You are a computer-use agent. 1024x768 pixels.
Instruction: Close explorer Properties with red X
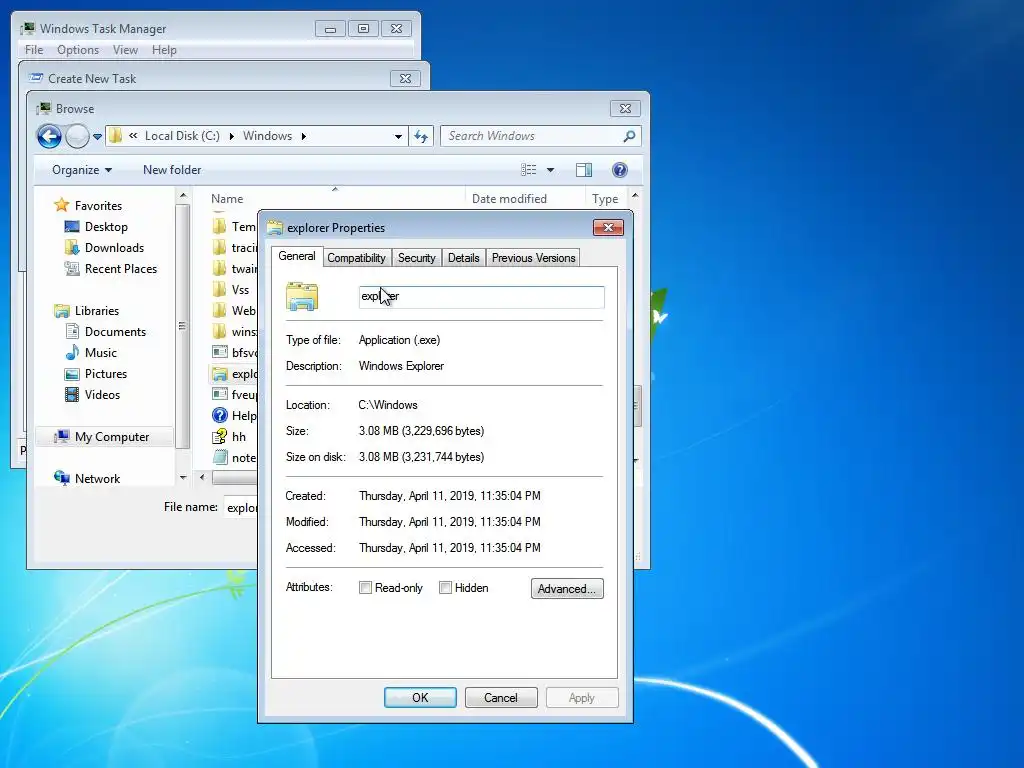(x=608, y=227)
